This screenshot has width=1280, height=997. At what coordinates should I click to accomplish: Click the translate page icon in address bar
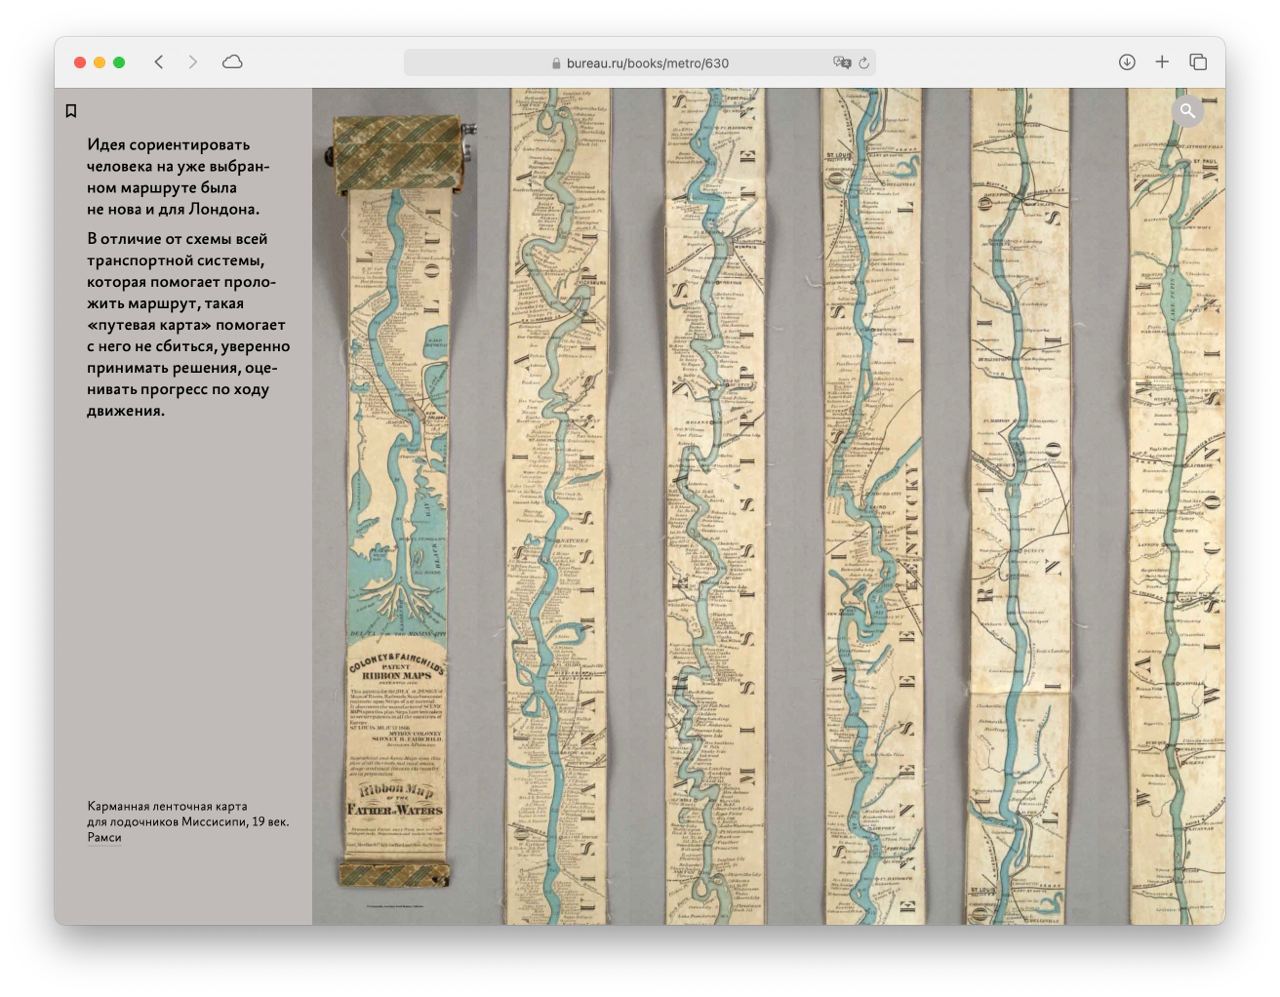click(x=842, y=62)
